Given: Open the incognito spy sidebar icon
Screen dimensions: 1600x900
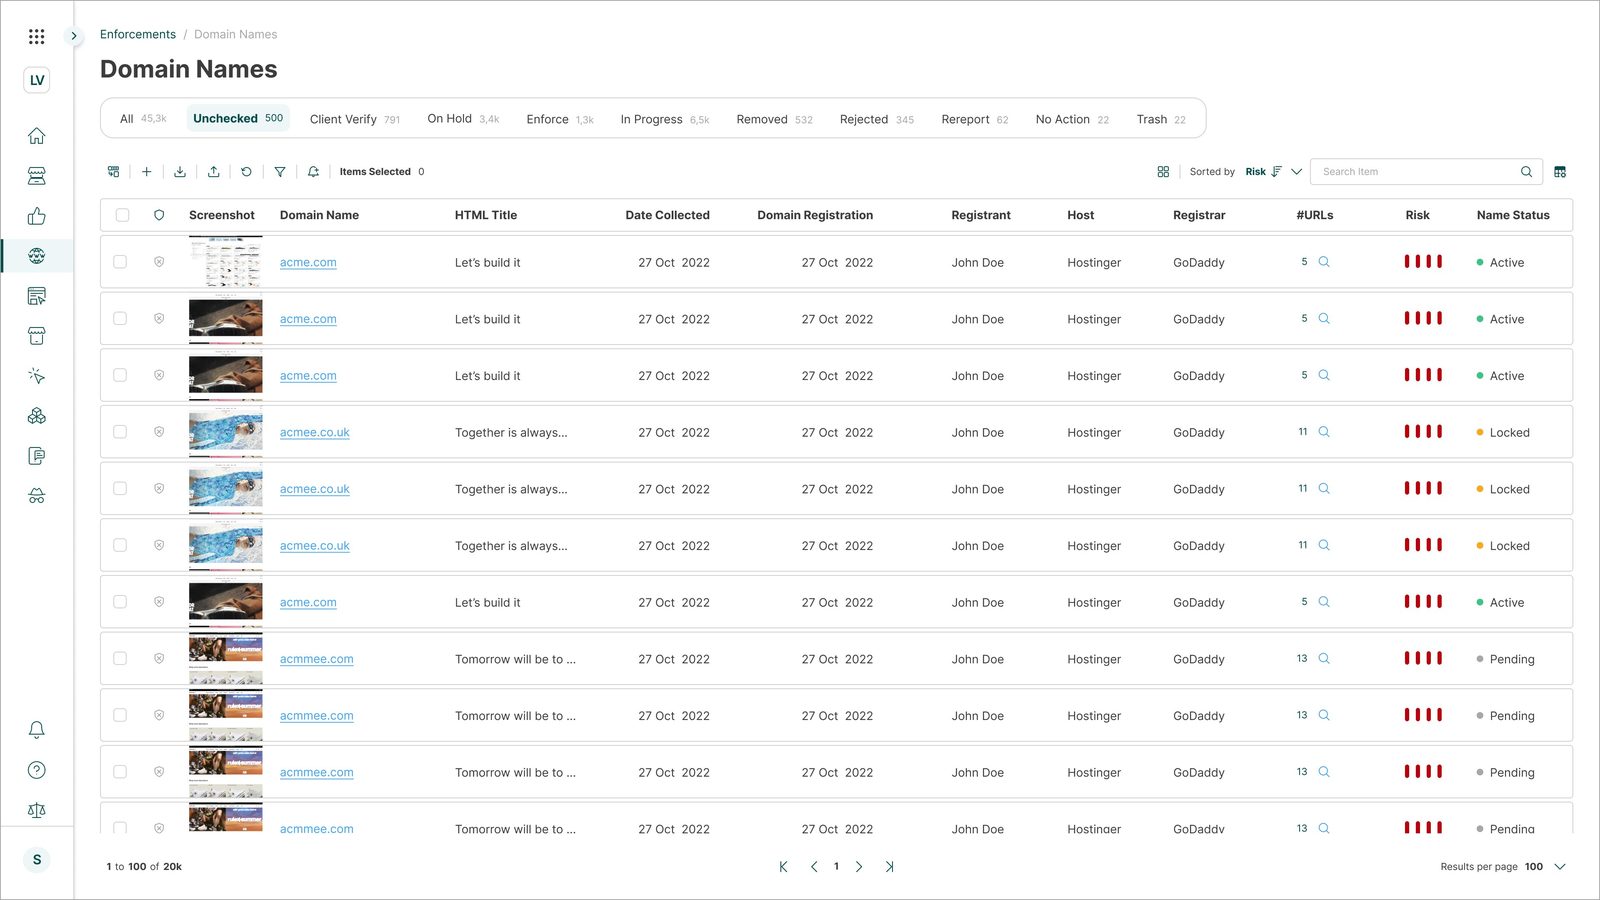Looking at the screenshot, I should (37, 496).
